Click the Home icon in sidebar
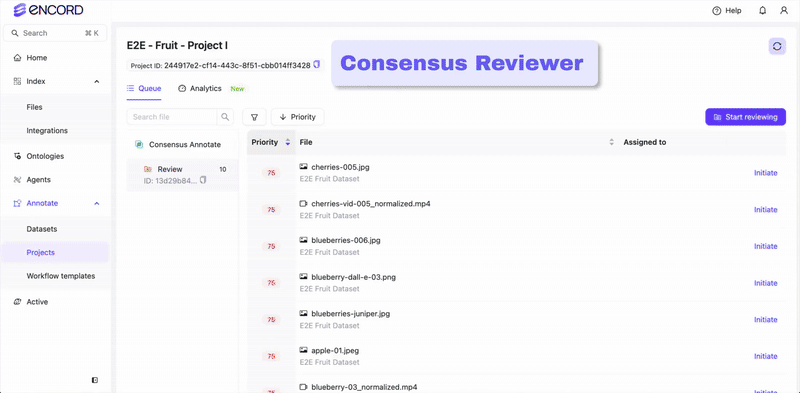This screenshot has width=800, height=393. click(17, 58)
